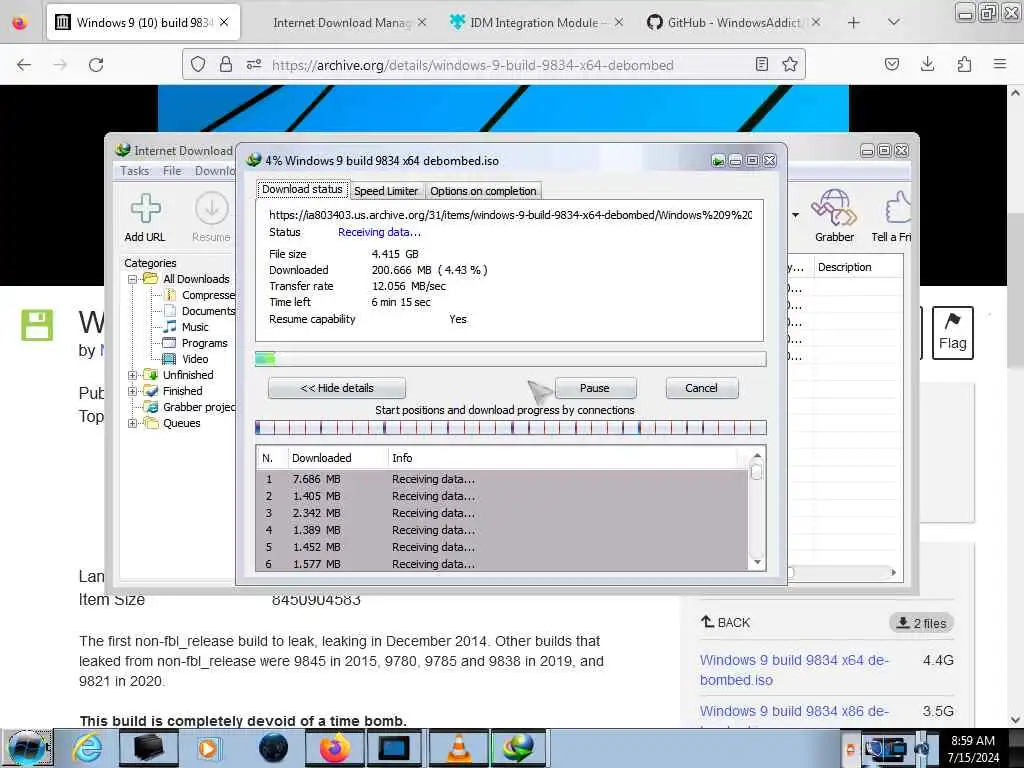Click the 2 files button
Screen dimensions: 1024x768
tap(921, 623)
